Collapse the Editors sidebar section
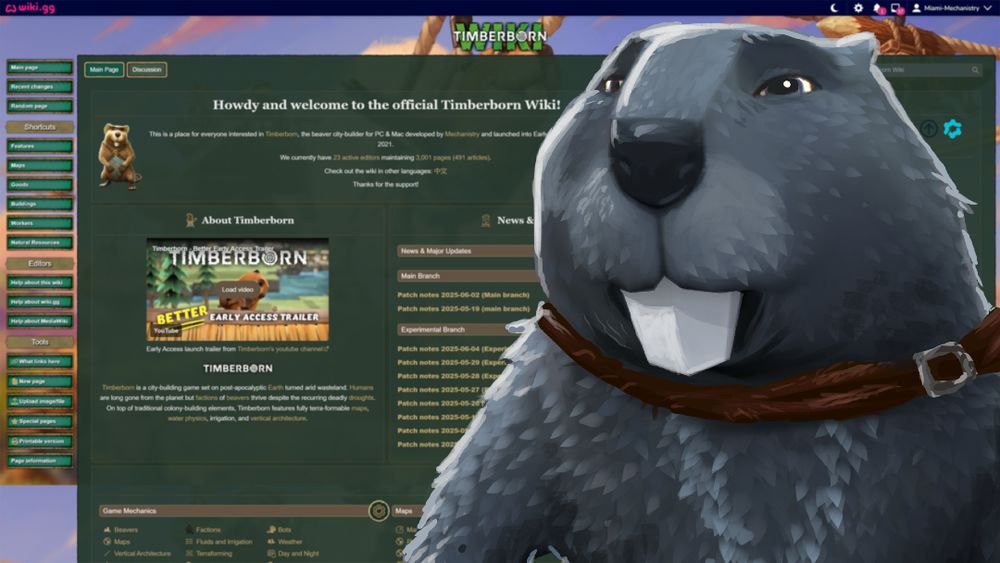 (40, 263)
